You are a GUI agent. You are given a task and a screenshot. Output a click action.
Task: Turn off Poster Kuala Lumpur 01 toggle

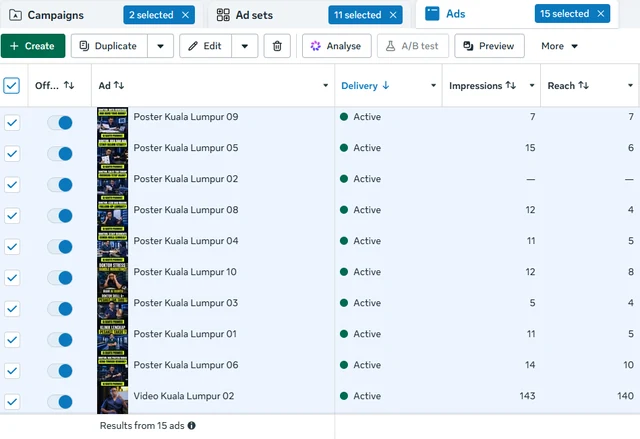point(60,339)
